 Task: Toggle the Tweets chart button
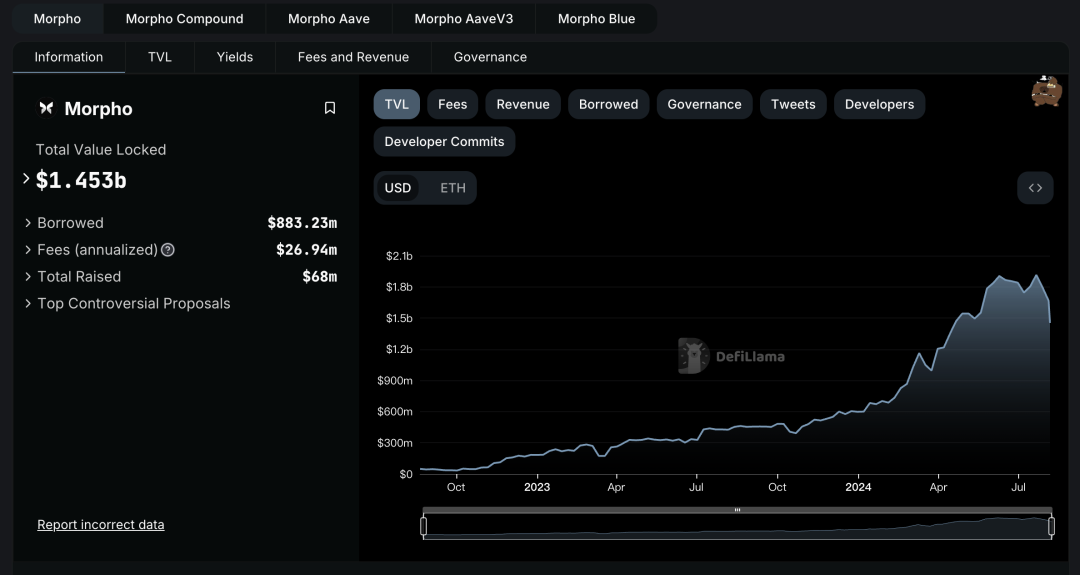click(793, 104)
